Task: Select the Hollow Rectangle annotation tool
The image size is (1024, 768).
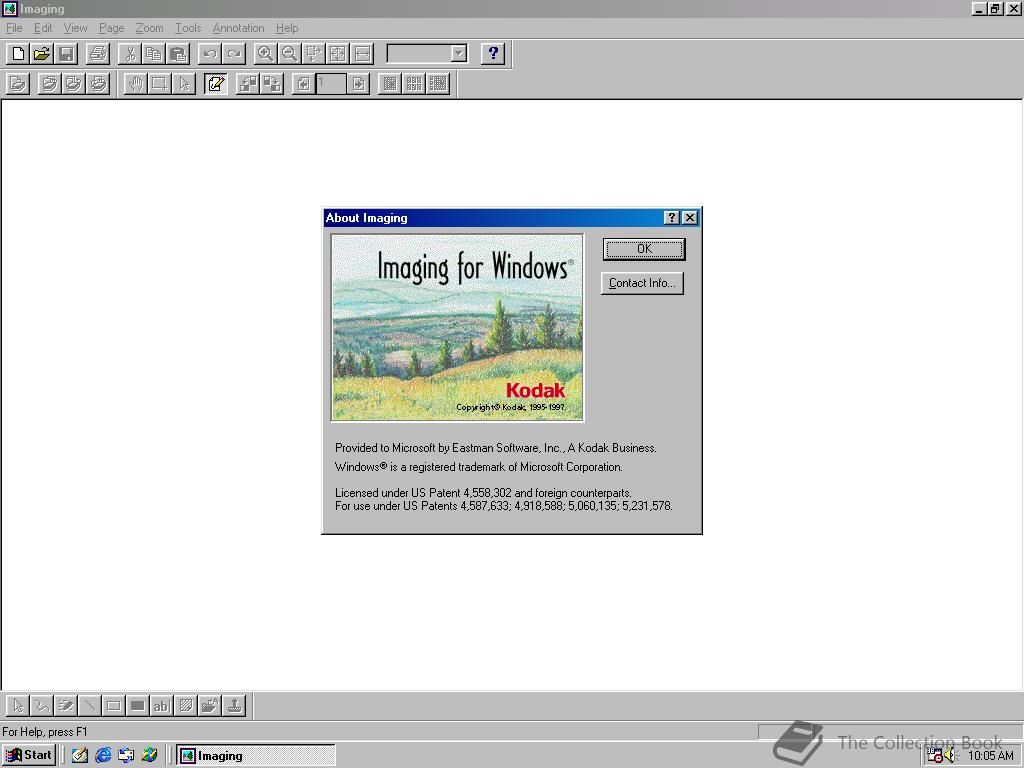Action: pyautogui.click(x=114, y=706)
